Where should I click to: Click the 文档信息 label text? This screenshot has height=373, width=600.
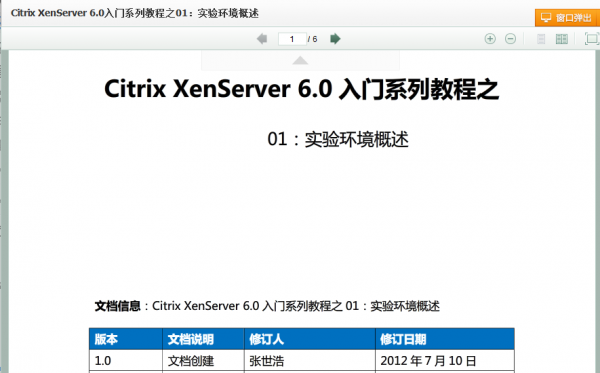[x=117, y=306]
